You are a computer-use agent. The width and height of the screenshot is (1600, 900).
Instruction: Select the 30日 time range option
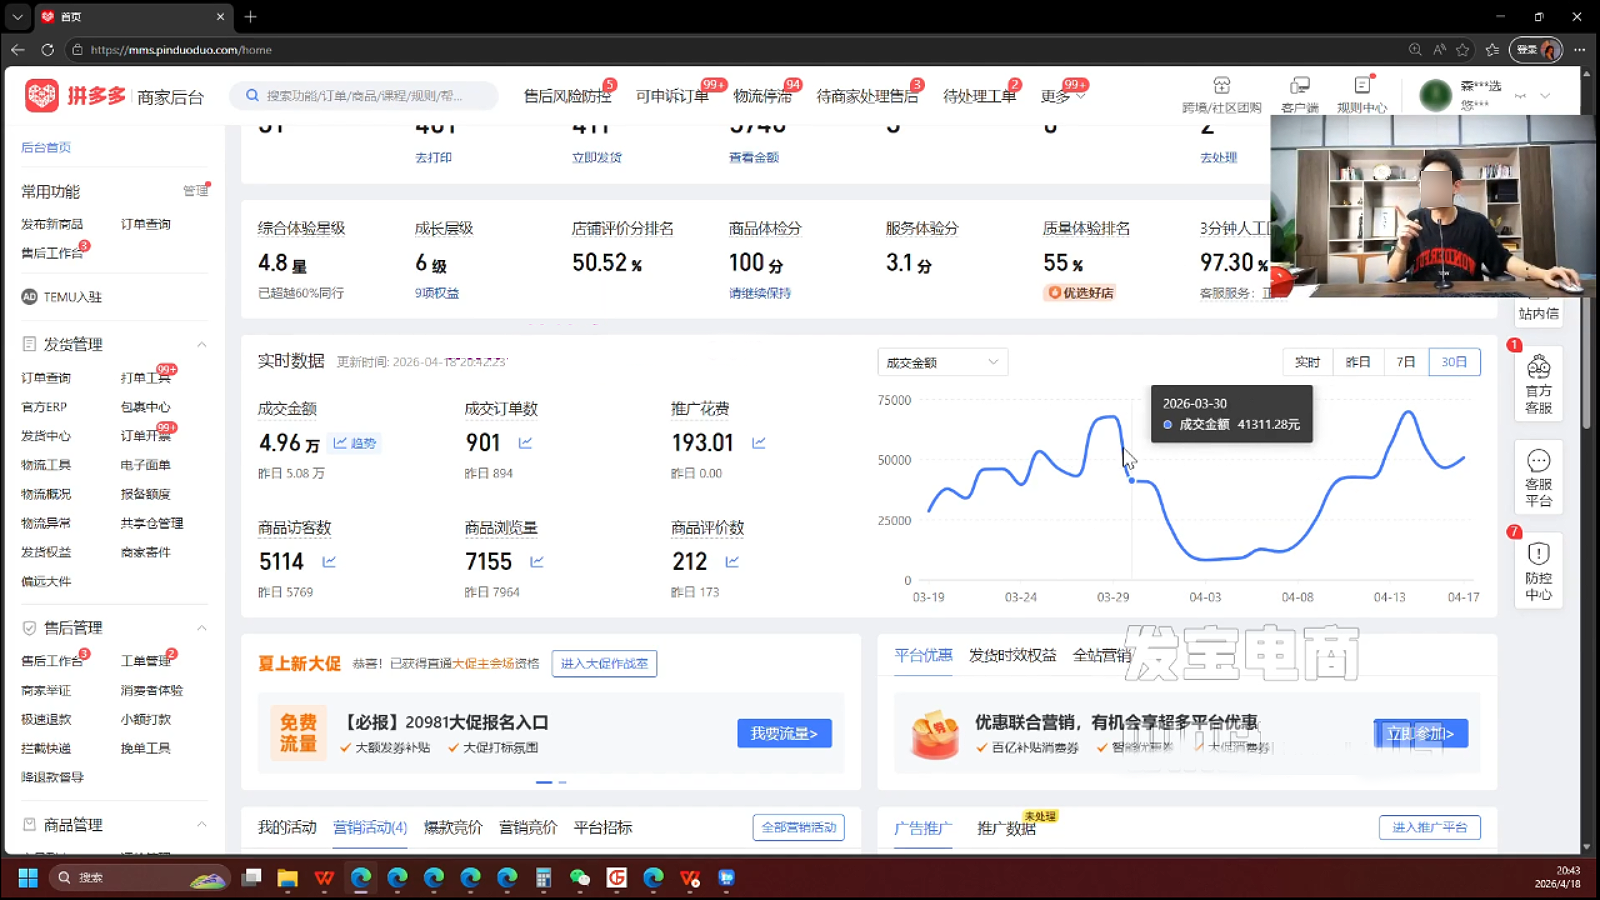(x=1454, y=362)
